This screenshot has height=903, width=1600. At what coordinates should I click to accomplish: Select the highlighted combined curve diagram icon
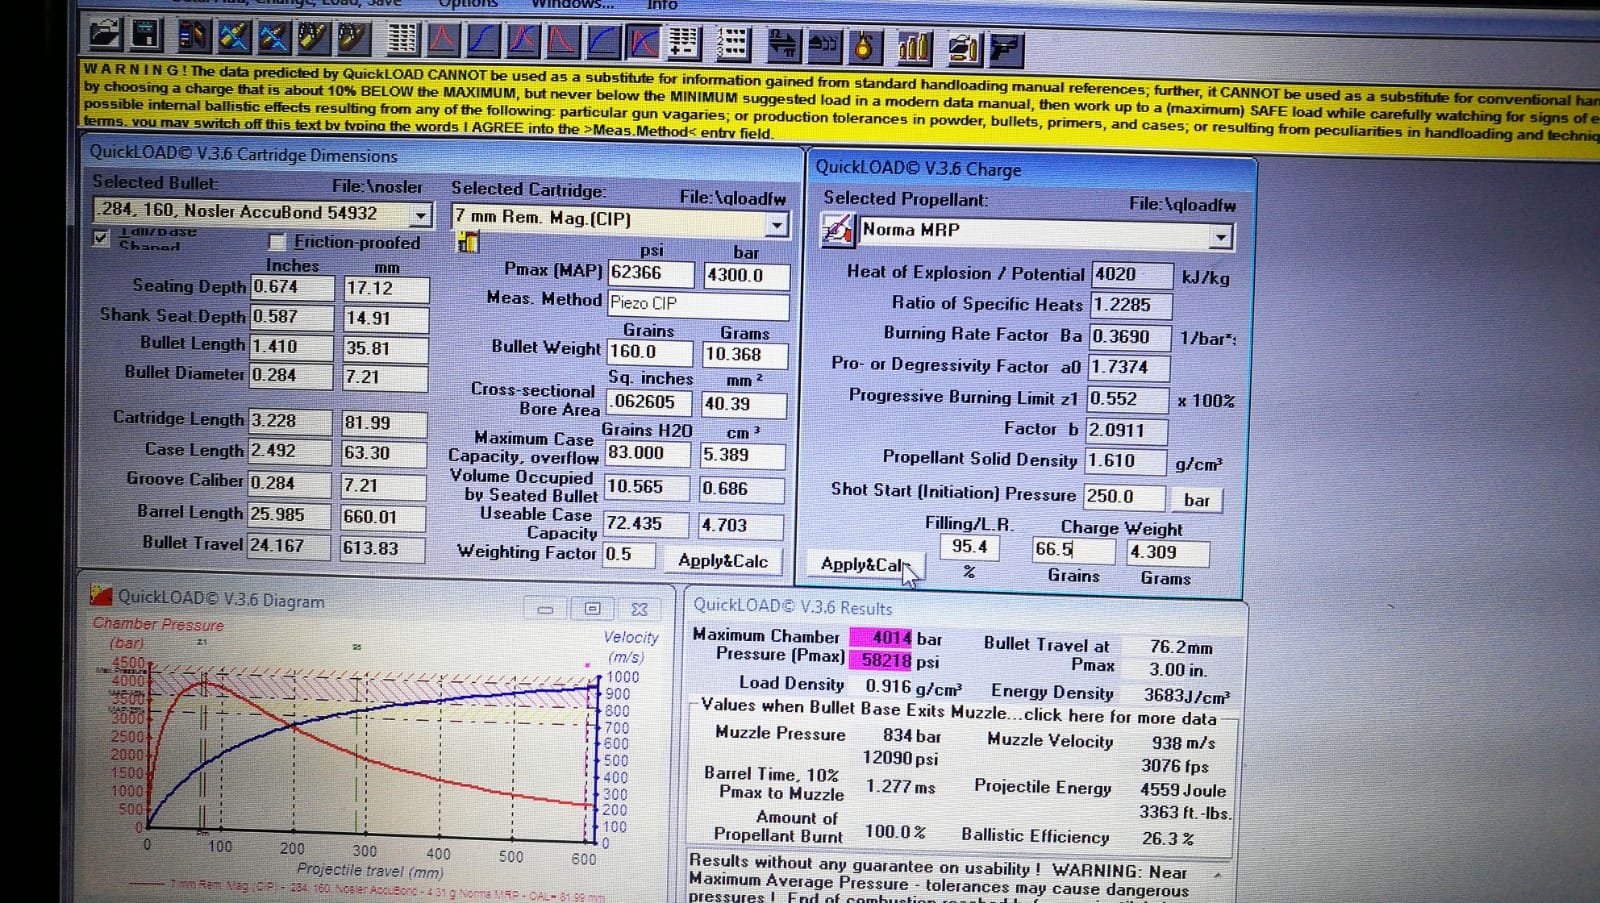pyautogui.click(x=643, y=42)
